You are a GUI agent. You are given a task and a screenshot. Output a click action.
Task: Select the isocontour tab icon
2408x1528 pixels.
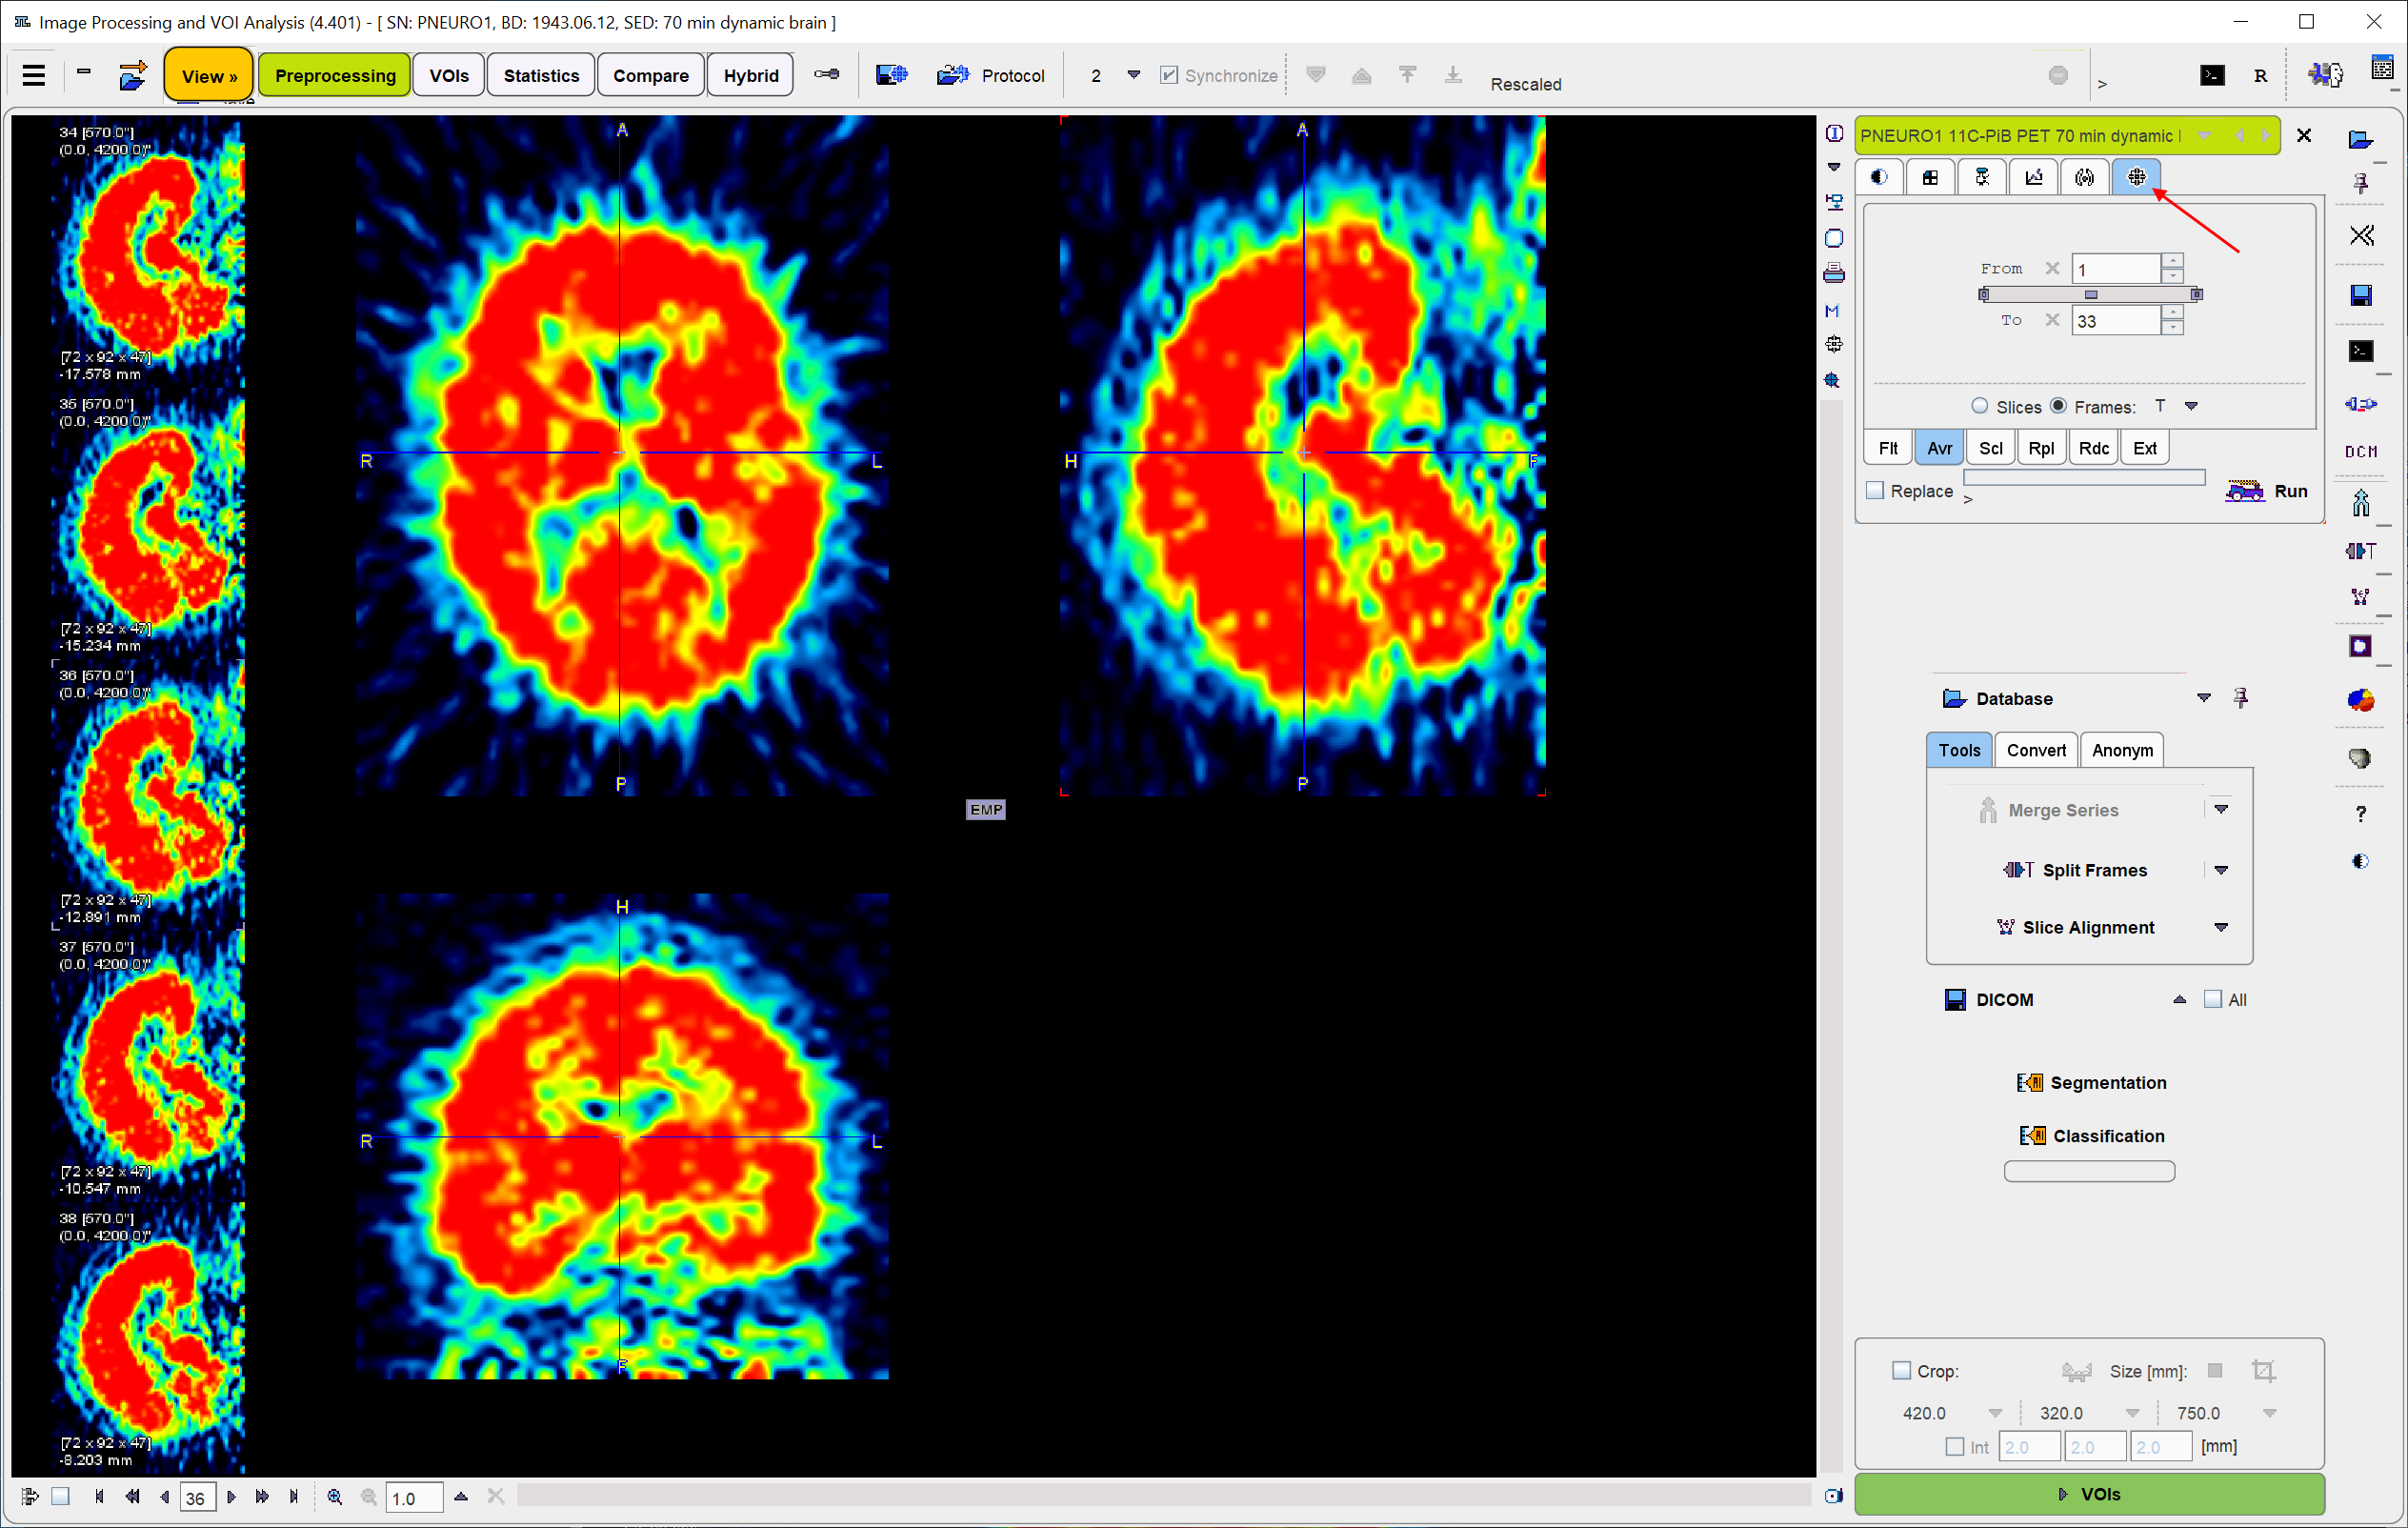pos(2085,177)
